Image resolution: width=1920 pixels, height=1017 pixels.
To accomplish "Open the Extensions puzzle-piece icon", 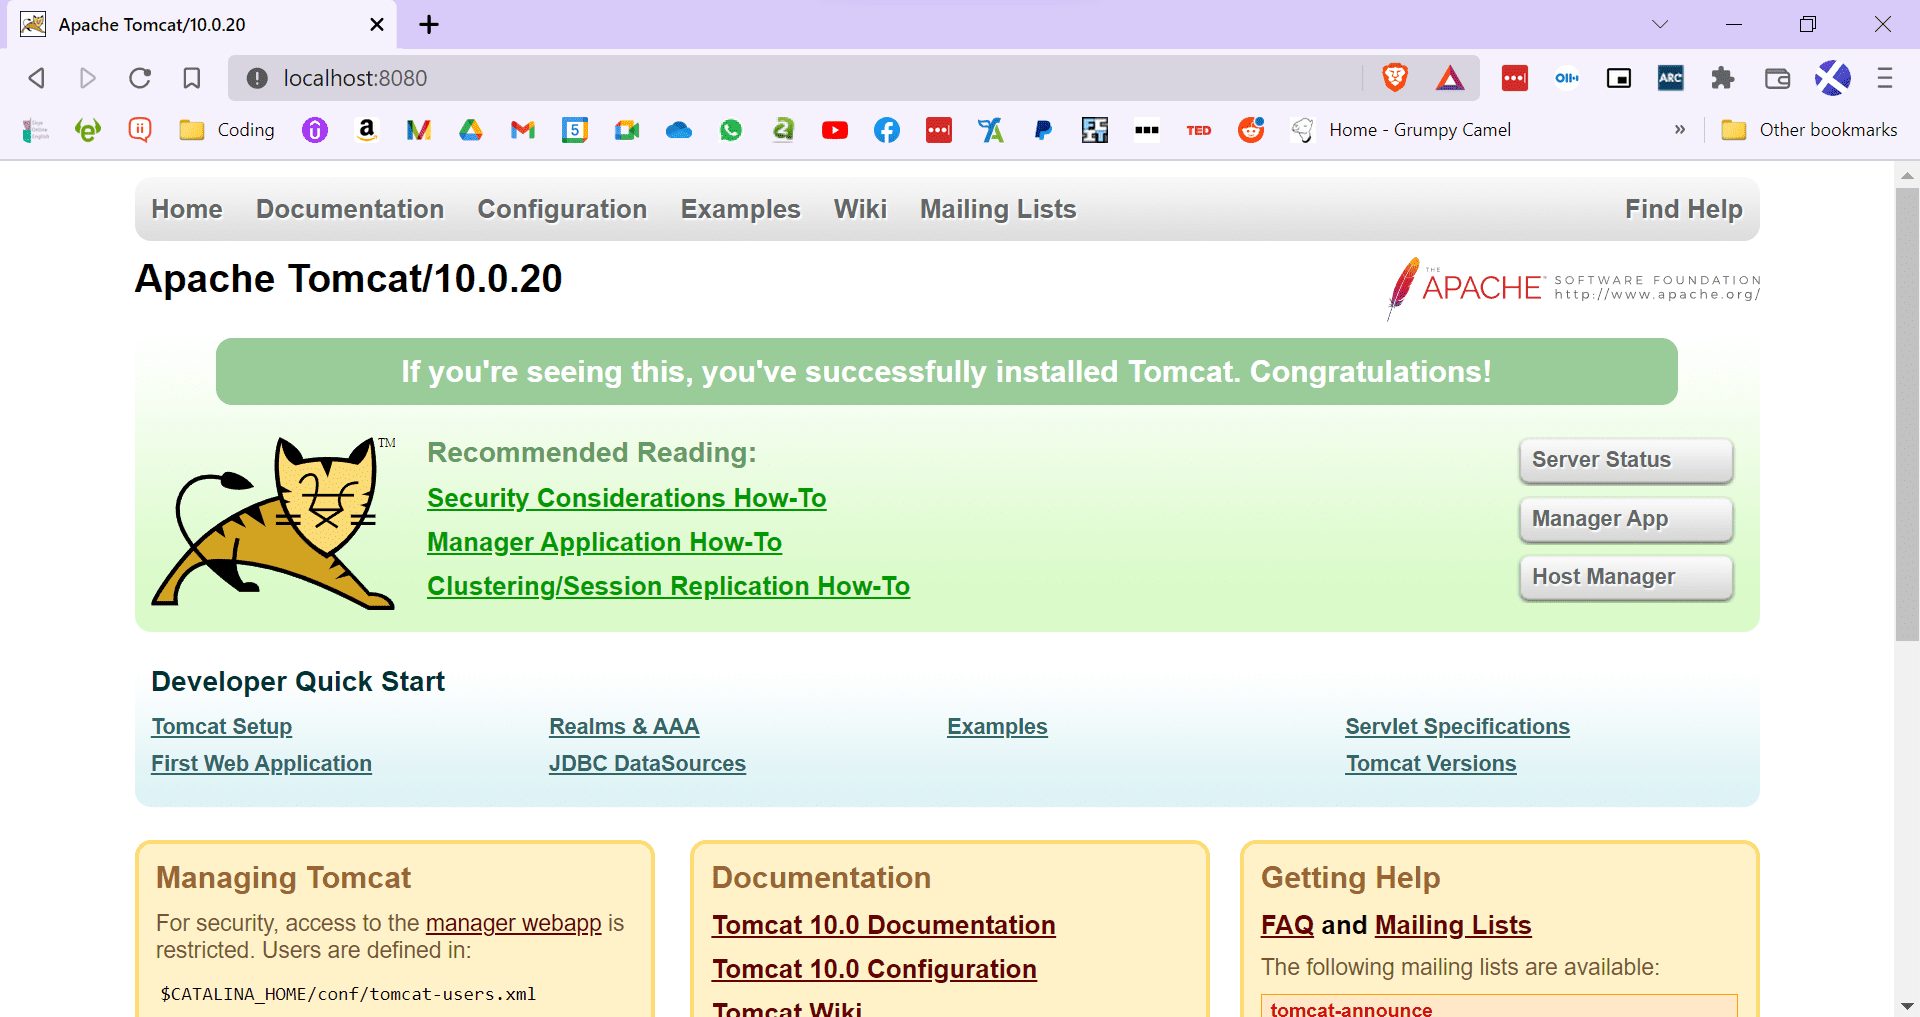I will (1723, 77).
